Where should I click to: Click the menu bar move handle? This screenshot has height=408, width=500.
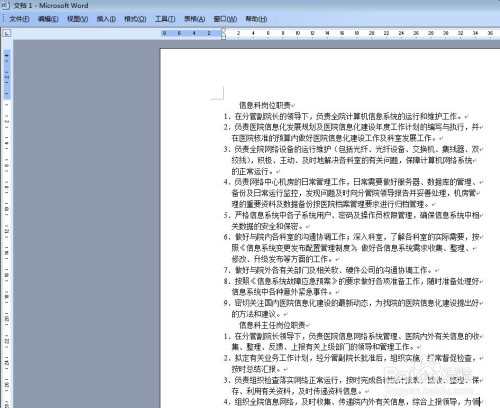(4, 19)
